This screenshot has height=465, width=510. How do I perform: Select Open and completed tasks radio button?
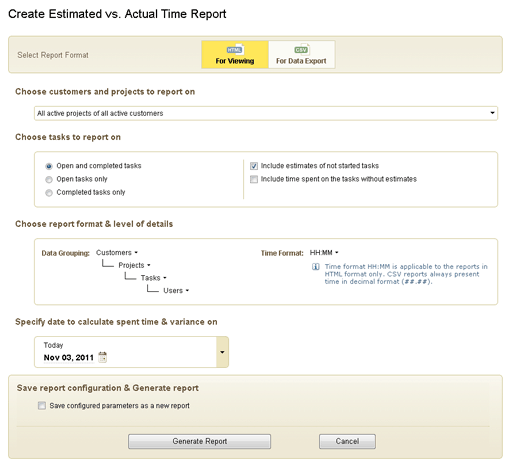coord(49,166)
